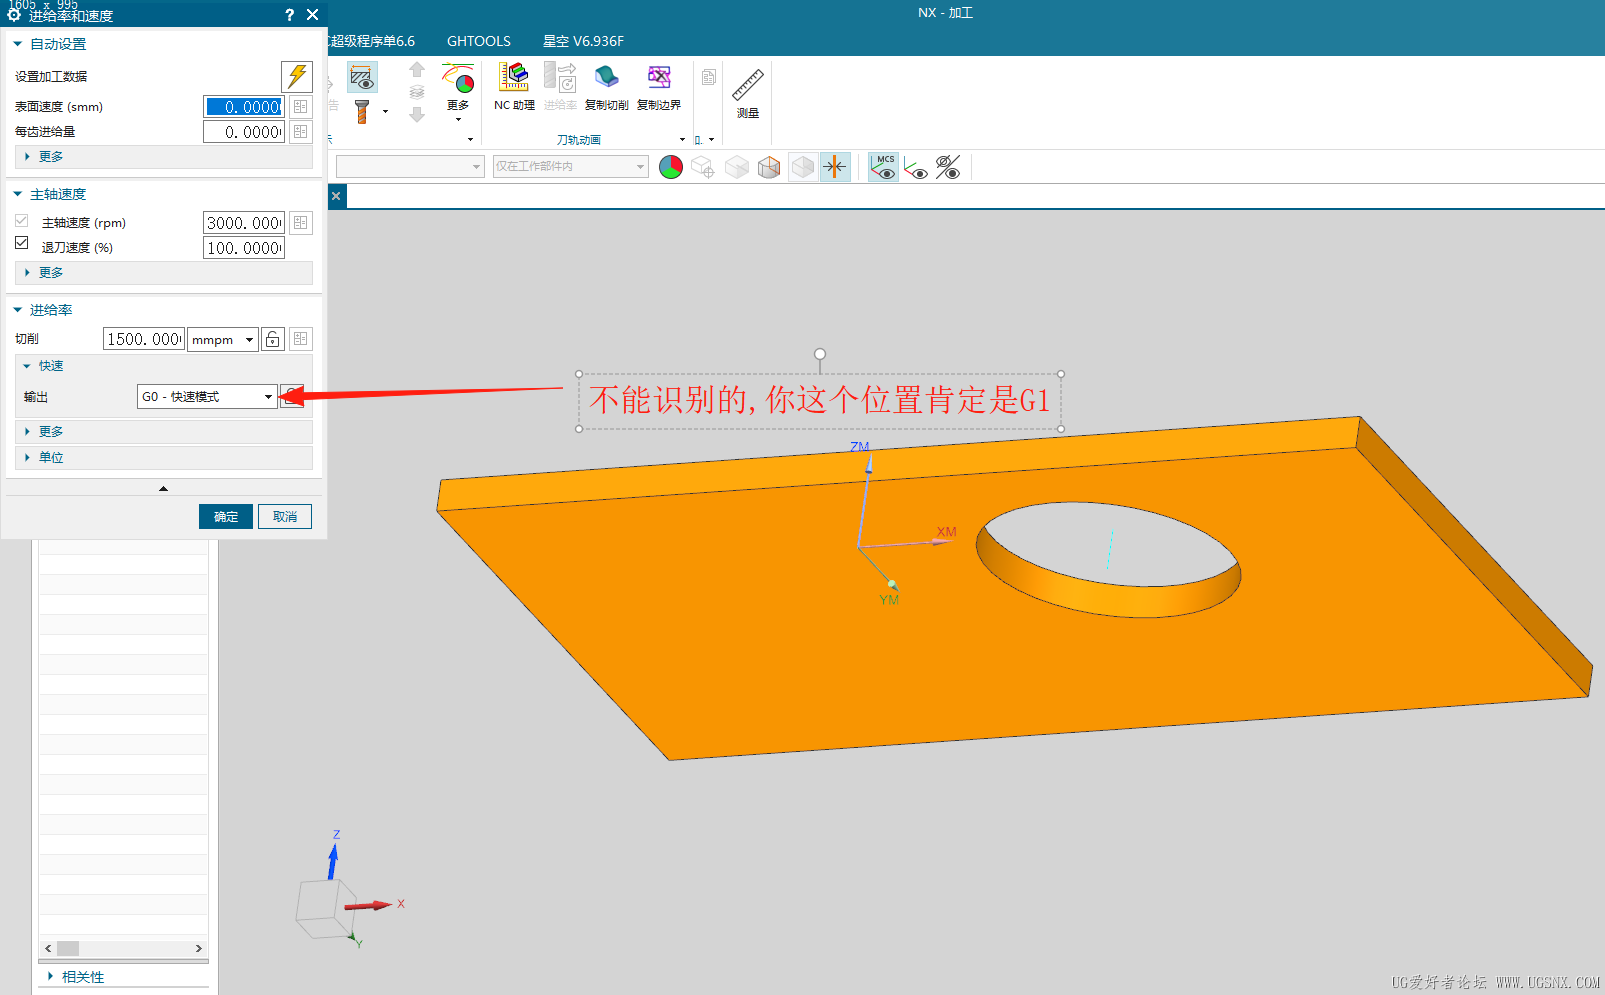The image size is (1605, 995).
Task: Click the navigator scroll left arrow
Action: [48, 948]
